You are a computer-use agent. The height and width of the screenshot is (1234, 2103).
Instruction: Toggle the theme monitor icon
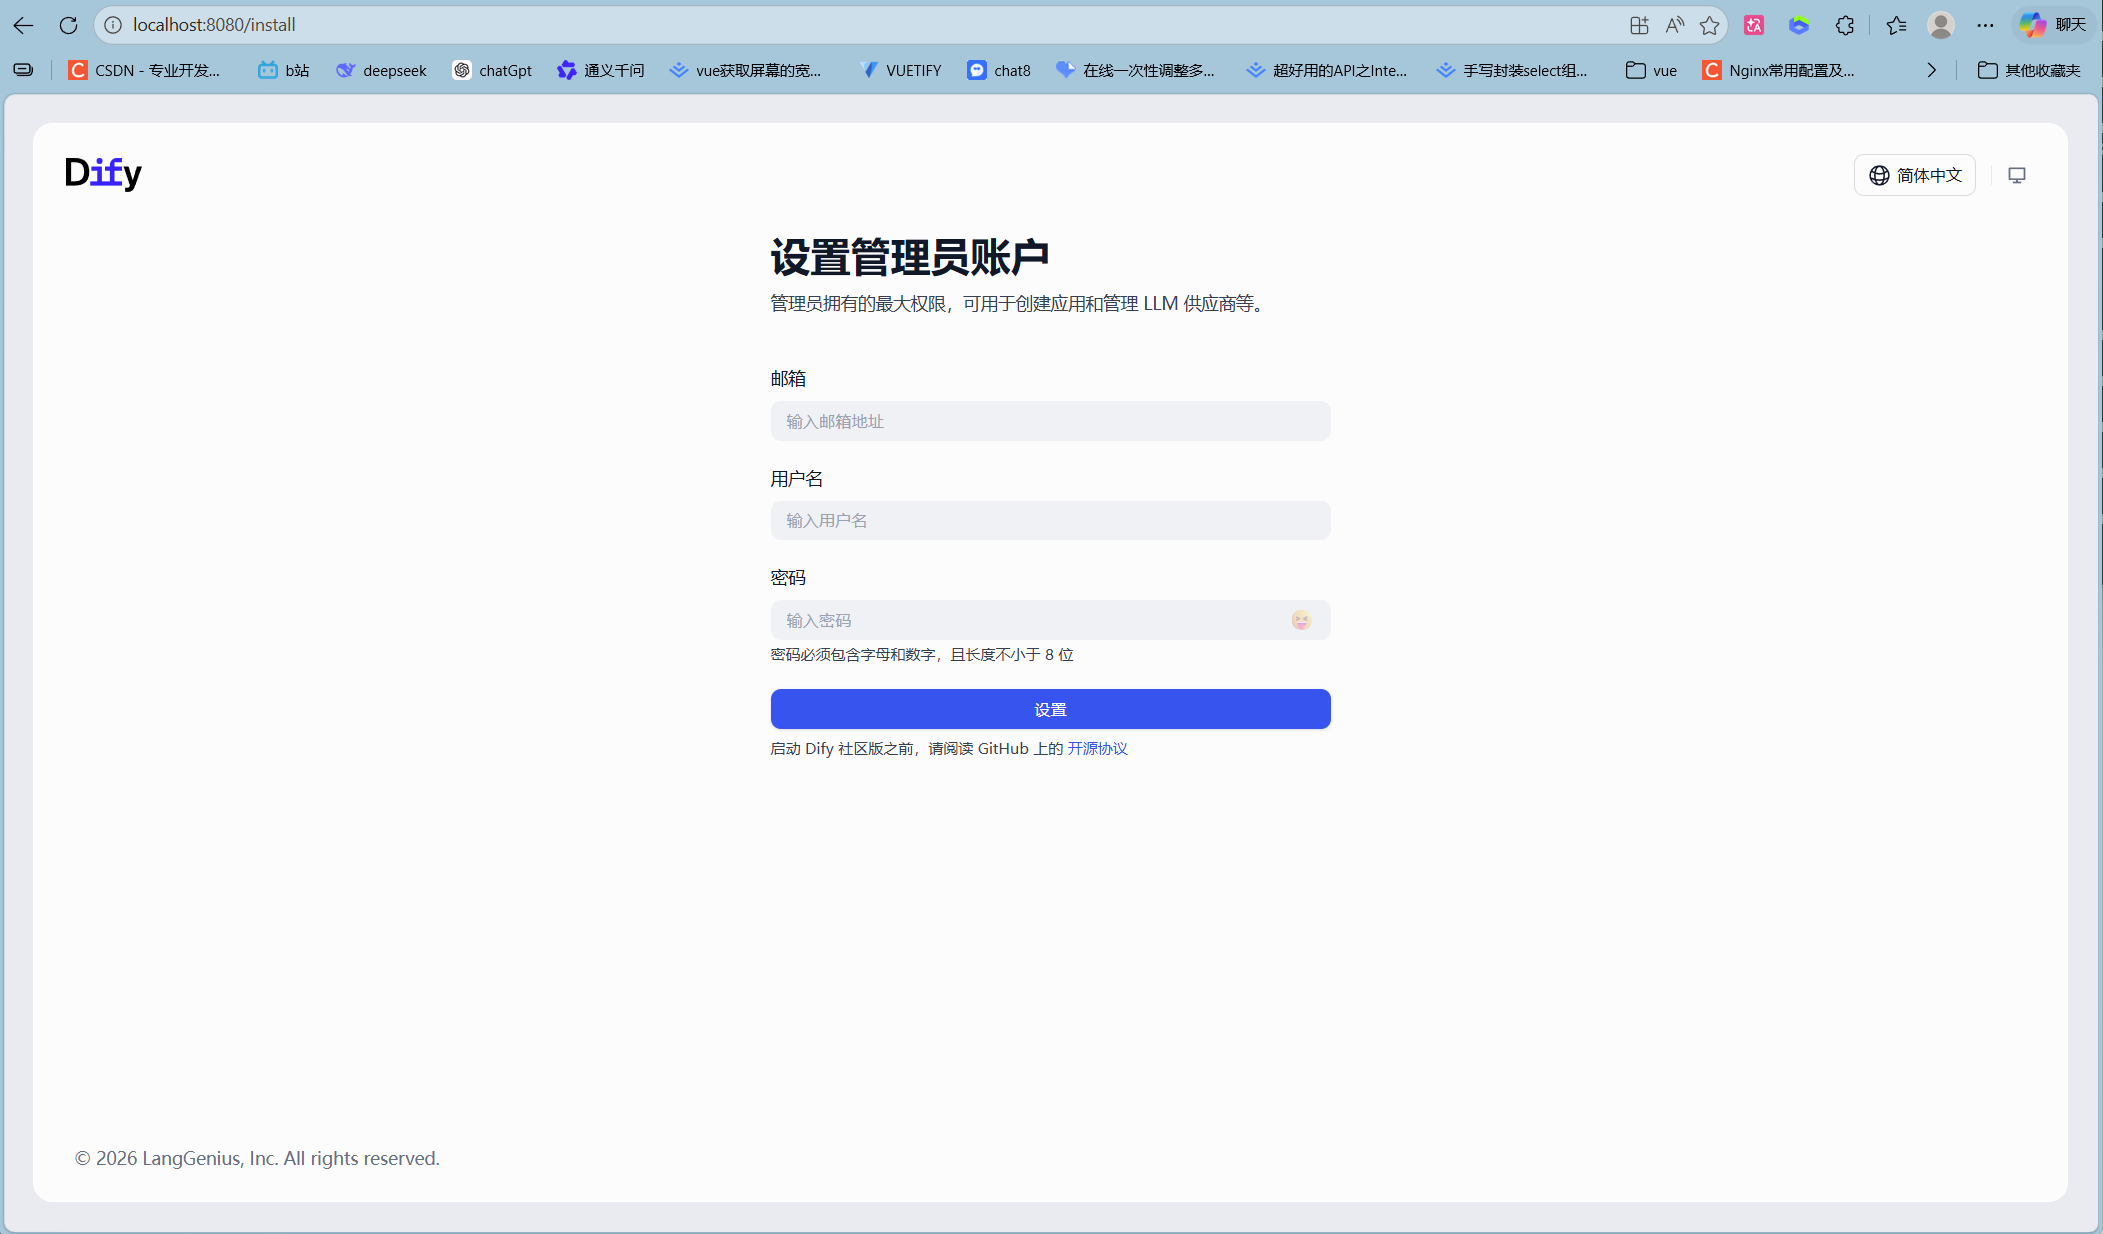[2017, 175]
